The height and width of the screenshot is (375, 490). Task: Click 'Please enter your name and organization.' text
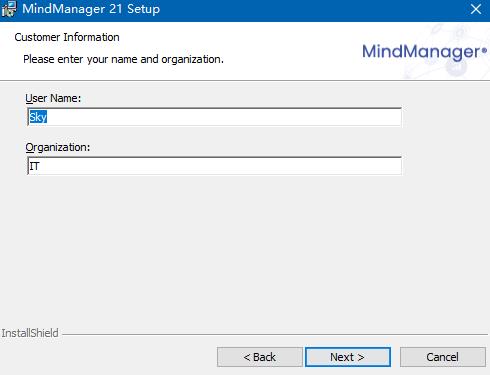point(123,59)
